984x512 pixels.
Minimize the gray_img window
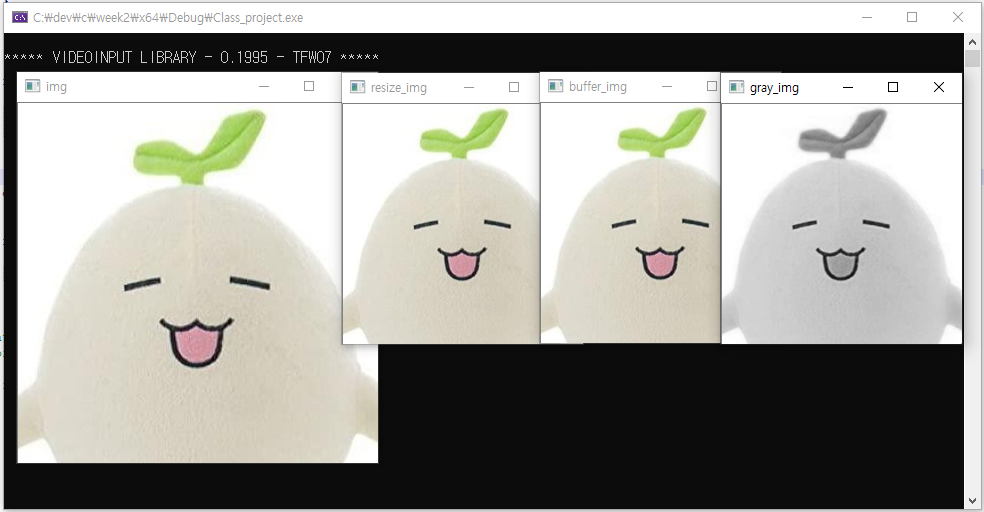click(x=848, y=87)
